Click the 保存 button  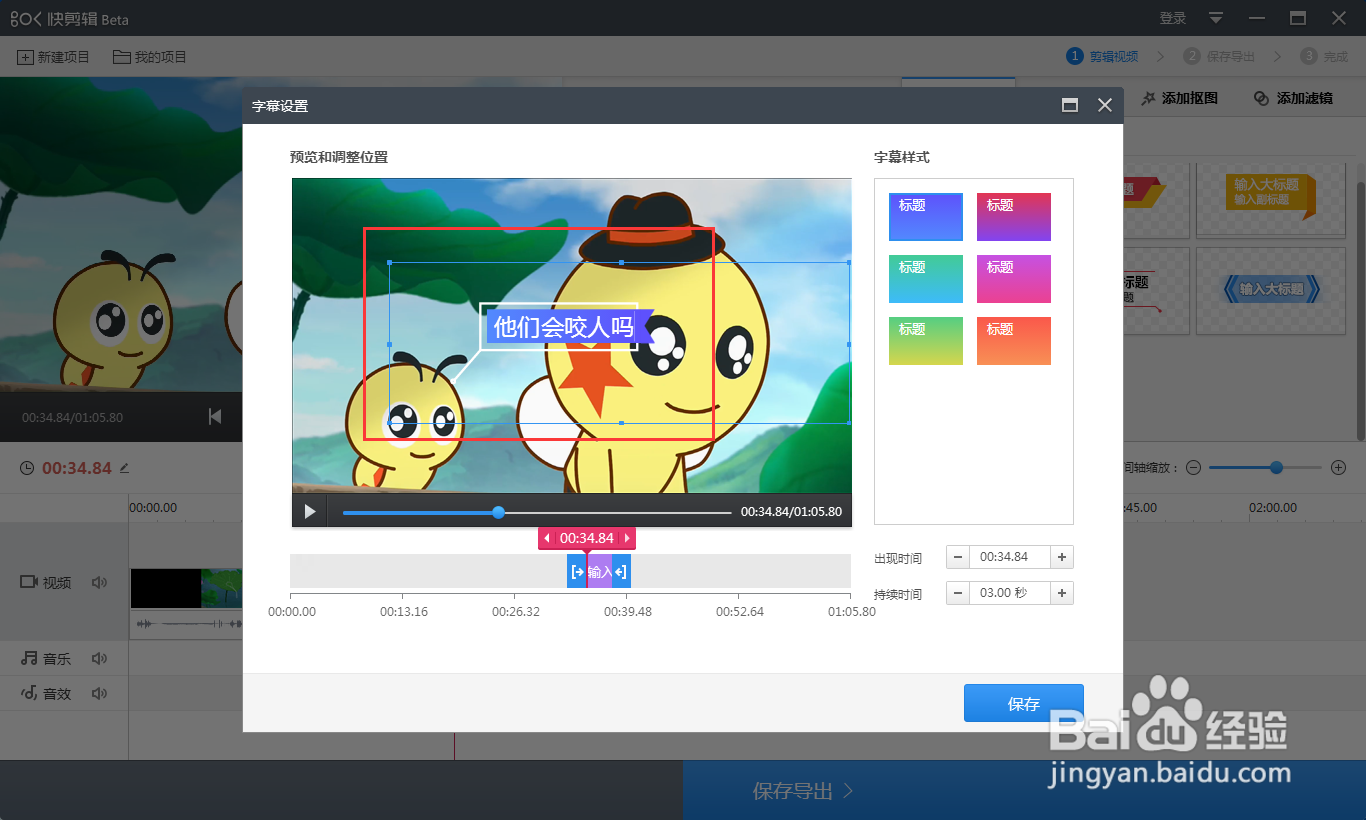click(x=1024, y=703)
